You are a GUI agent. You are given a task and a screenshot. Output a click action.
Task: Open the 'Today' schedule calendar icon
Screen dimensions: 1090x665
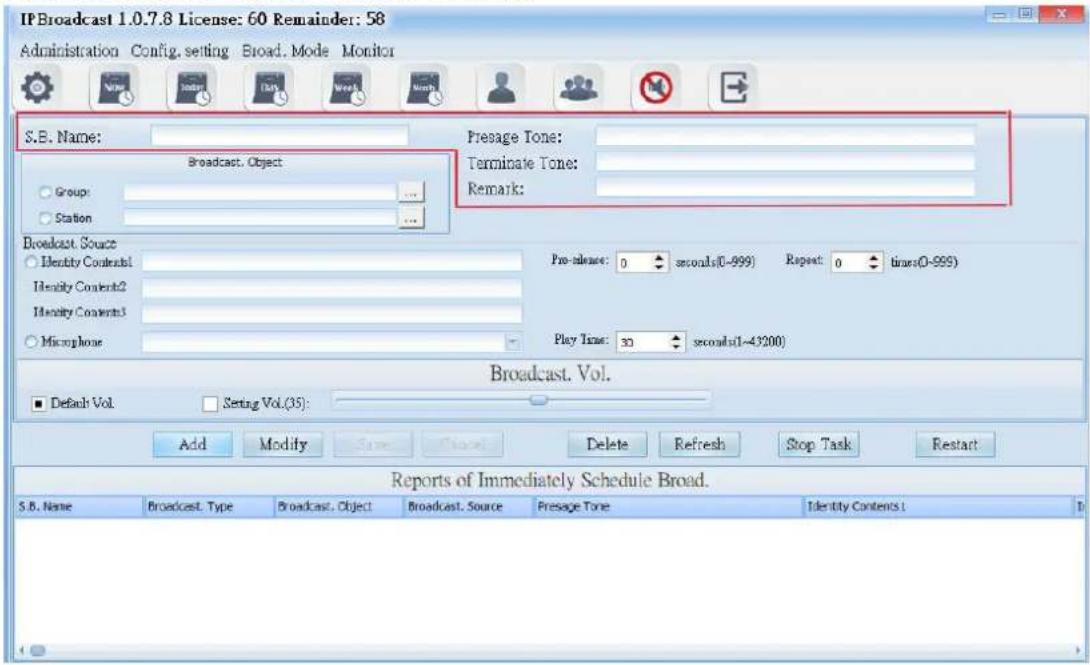(x=193, y=88)
